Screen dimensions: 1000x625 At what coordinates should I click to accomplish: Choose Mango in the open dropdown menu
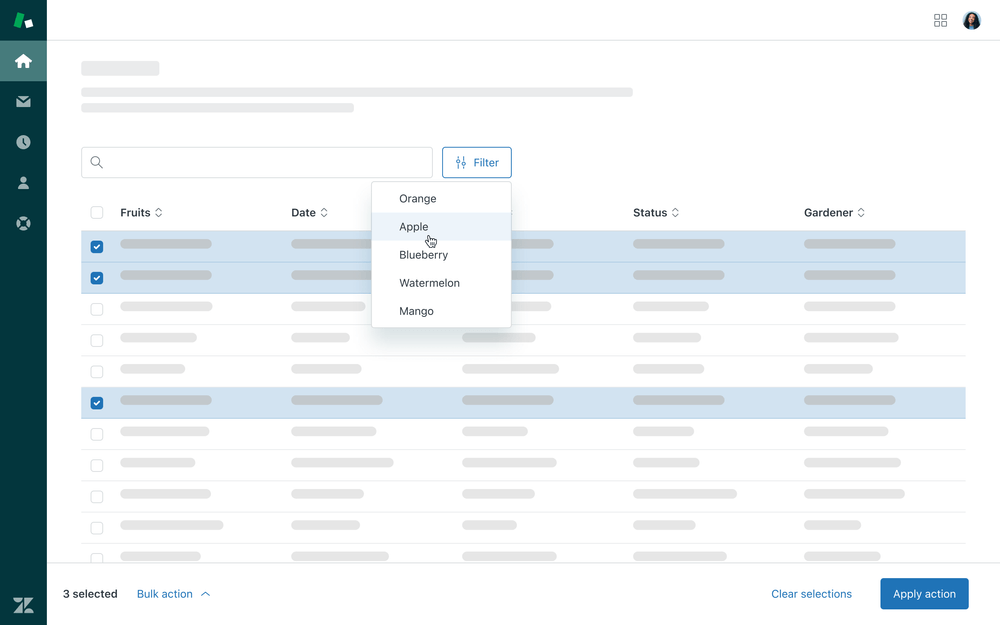point(416,311)
